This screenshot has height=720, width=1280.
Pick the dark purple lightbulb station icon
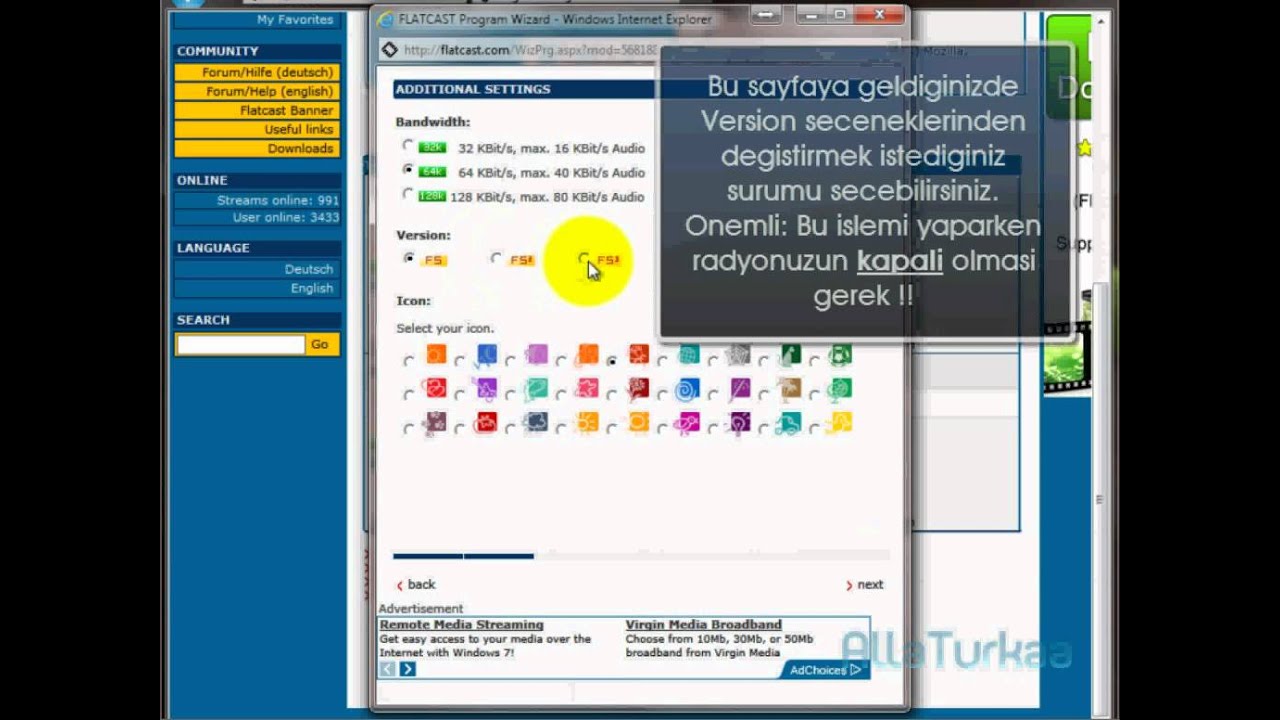pos(739,423)
